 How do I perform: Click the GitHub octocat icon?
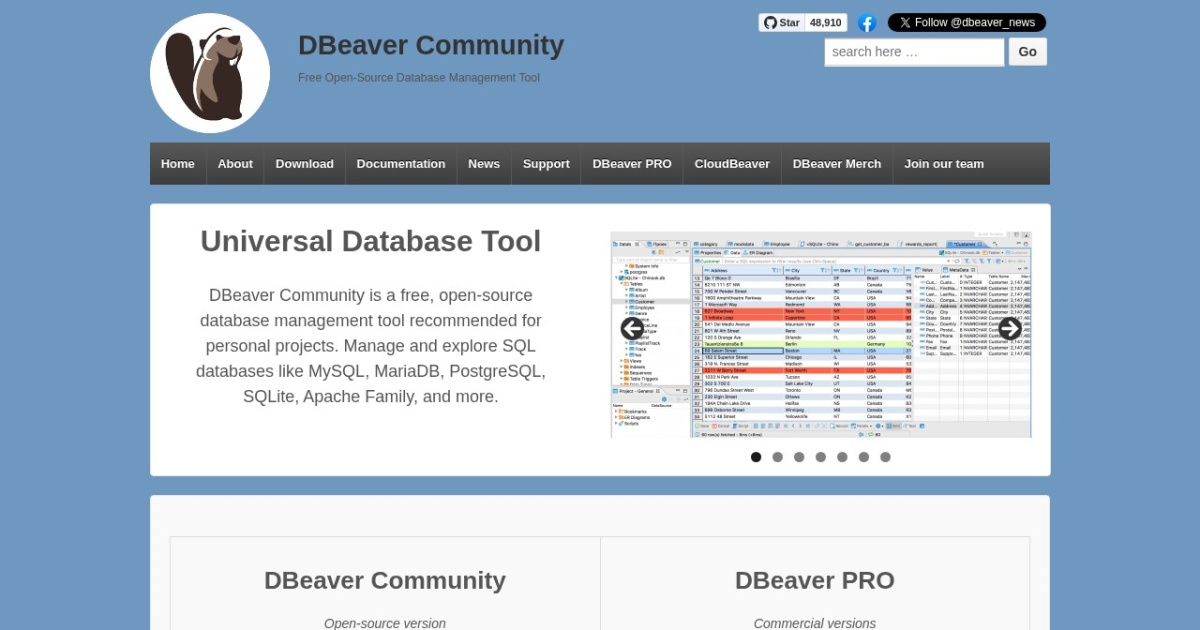[x=771, y=21]
